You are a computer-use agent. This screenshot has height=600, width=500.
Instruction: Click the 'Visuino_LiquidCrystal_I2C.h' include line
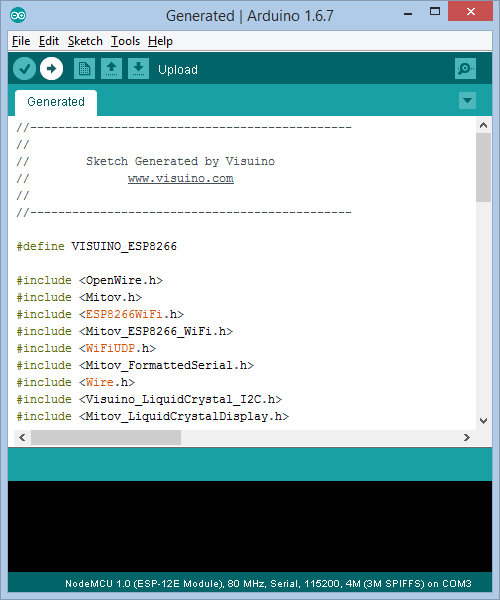[149, 399]
